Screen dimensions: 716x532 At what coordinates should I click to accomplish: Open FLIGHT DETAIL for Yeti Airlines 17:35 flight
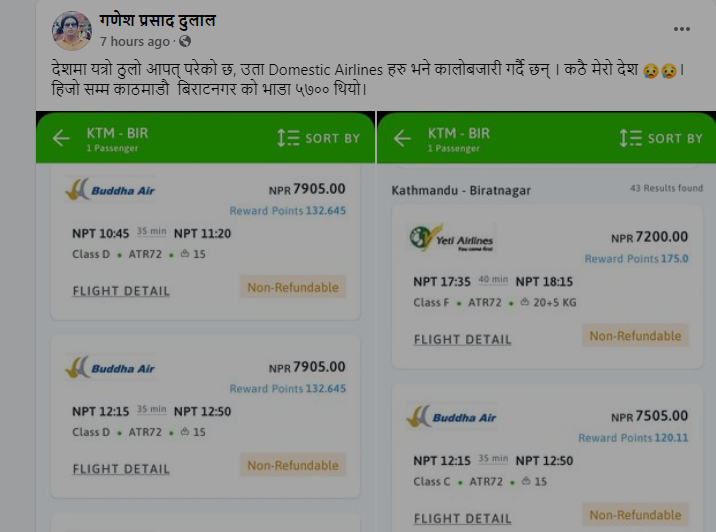(462, 340)
